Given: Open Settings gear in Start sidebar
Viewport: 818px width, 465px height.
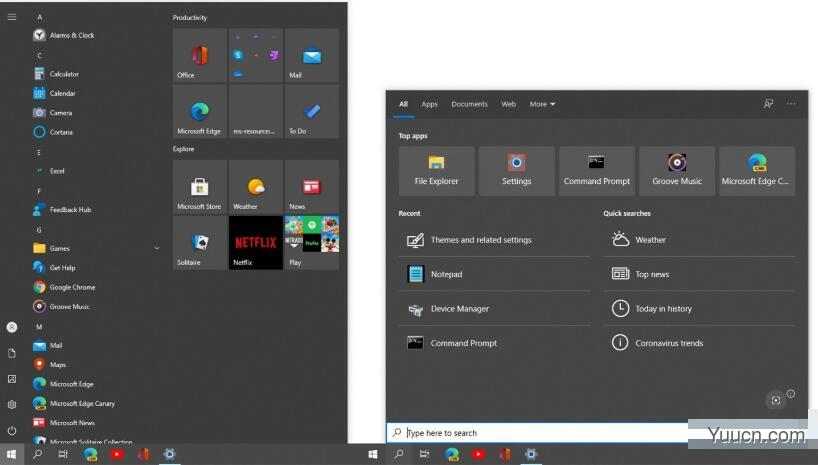Looking at the screenshot, I should point(11,404).
